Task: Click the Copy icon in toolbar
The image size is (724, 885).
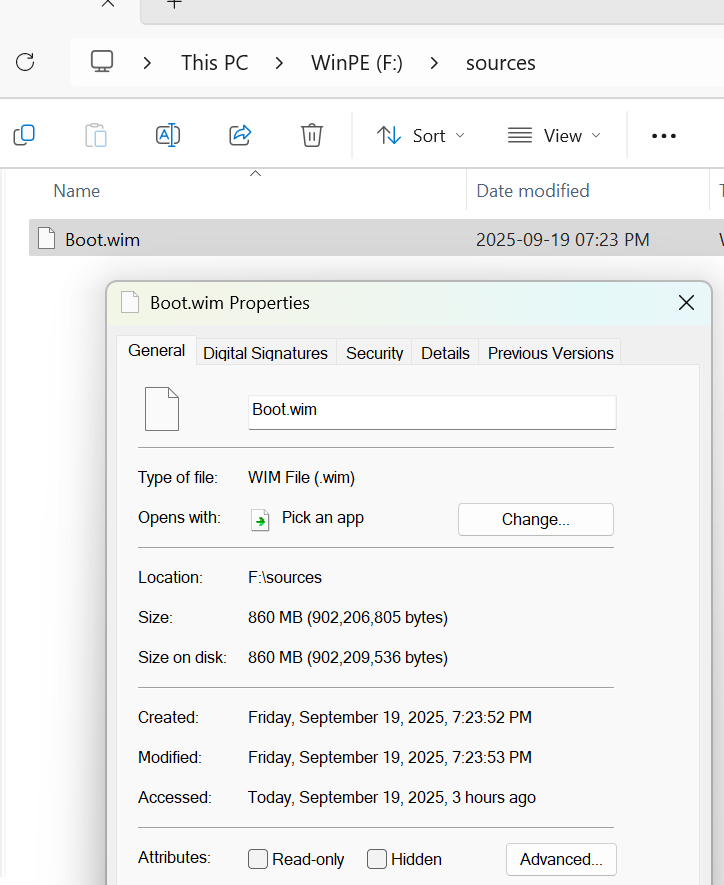Action: pos(24,135)
